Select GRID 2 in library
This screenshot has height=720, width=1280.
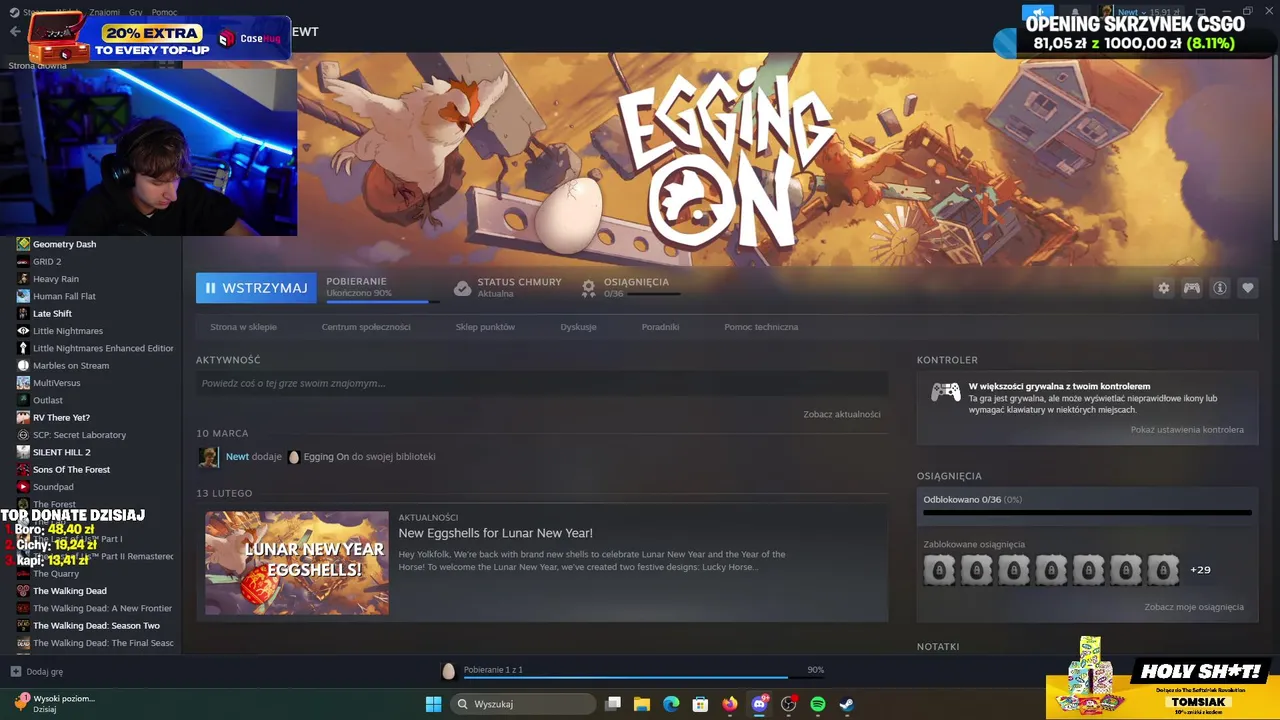pyautogui.click(x=47, y=262)
